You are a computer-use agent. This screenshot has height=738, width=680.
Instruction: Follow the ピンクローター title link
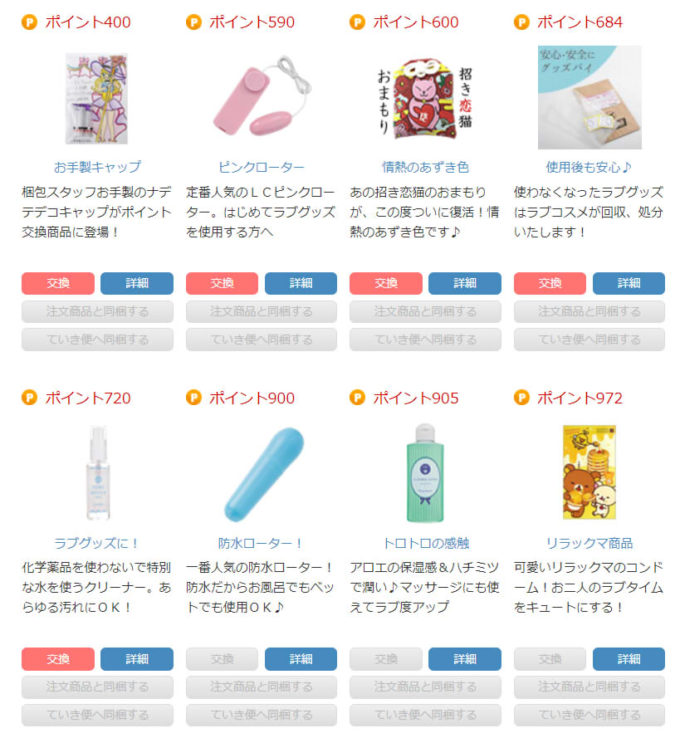pos(262,167)
